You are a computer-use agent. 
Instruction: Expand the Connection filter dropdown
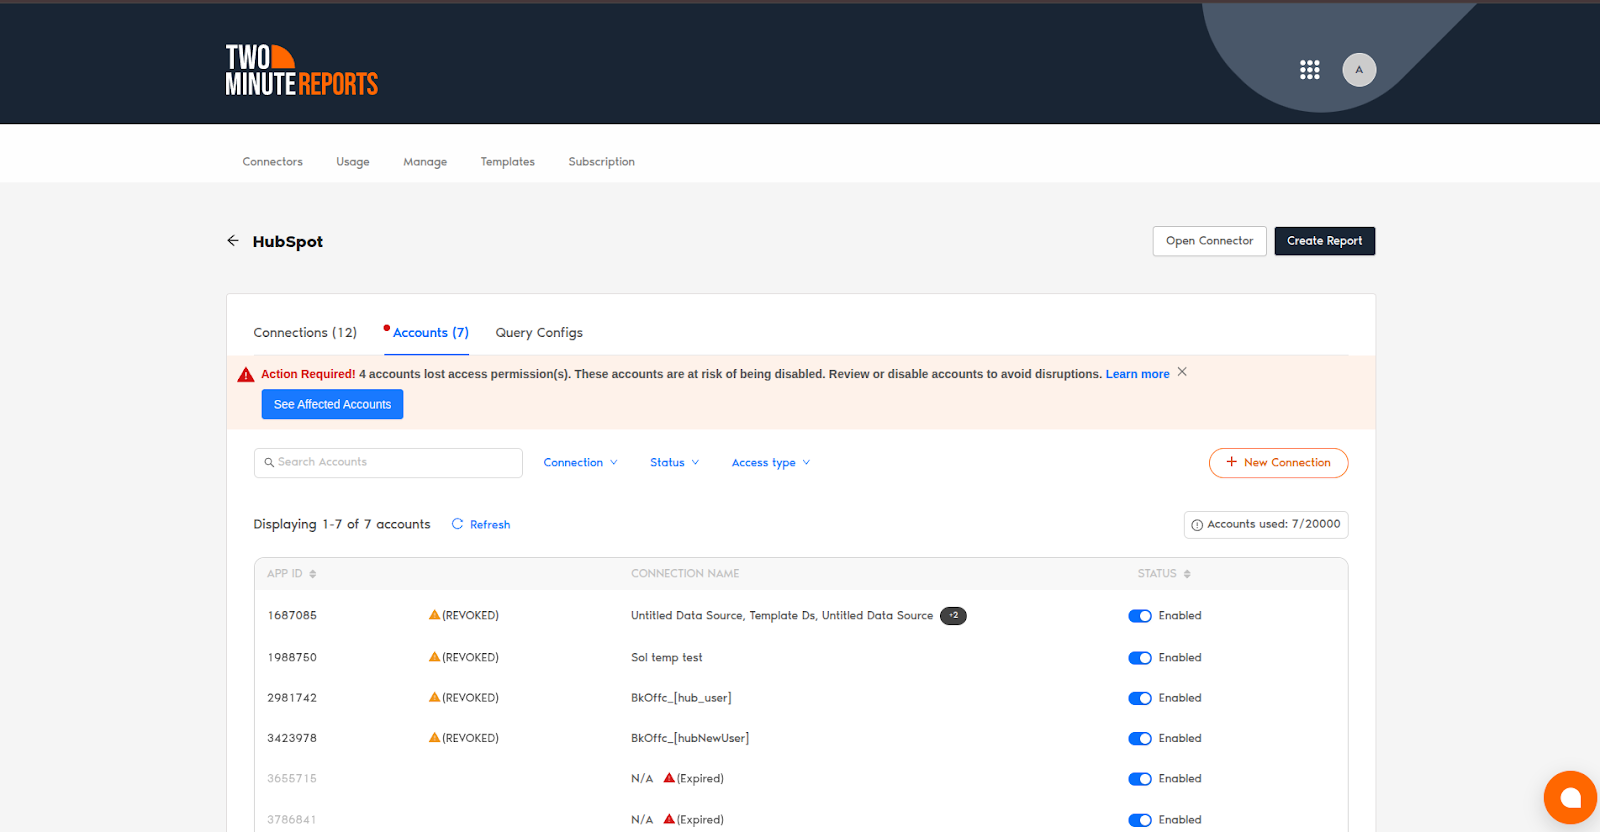(x=580, y=463)
